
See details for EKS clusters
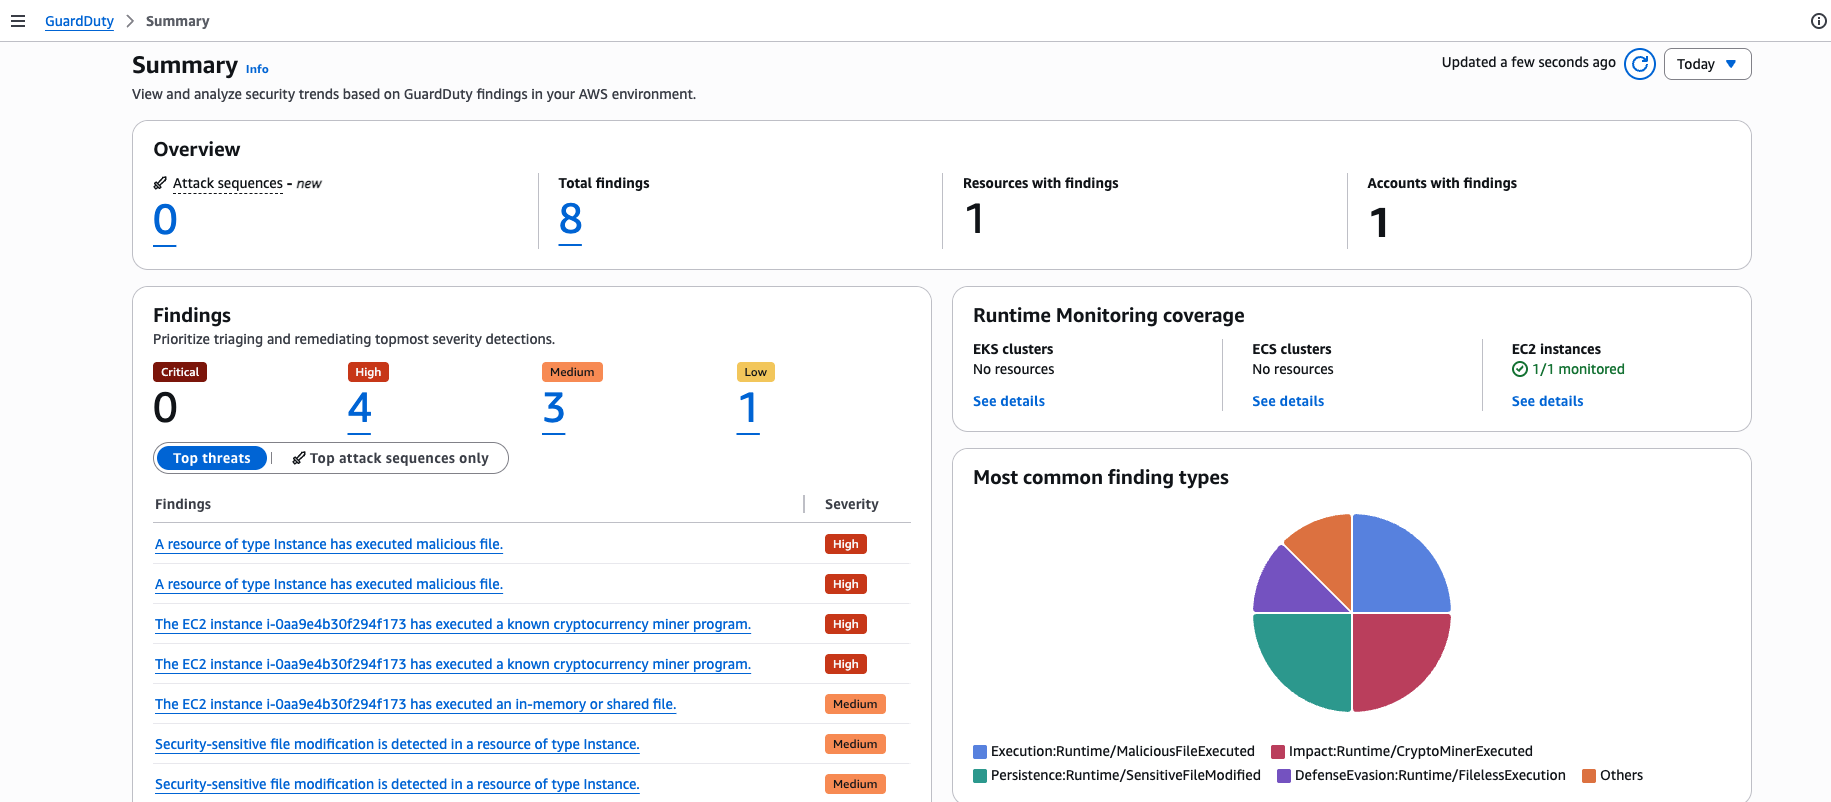point(1008,401)
